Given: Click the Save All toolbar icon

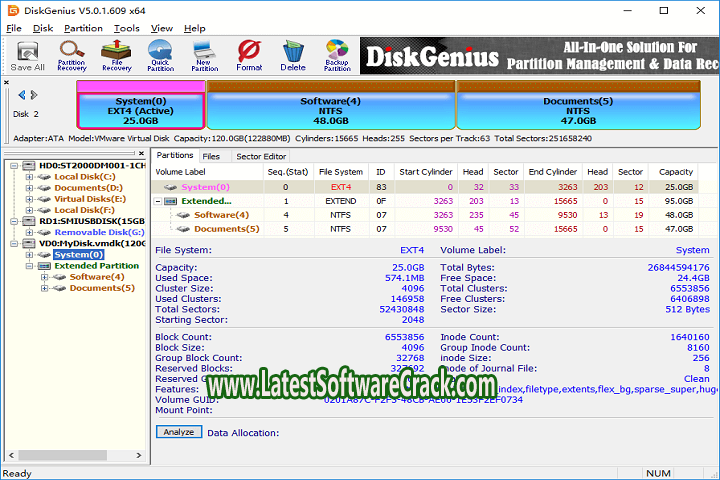Looking at the screenshot, I should click(27, 55).
